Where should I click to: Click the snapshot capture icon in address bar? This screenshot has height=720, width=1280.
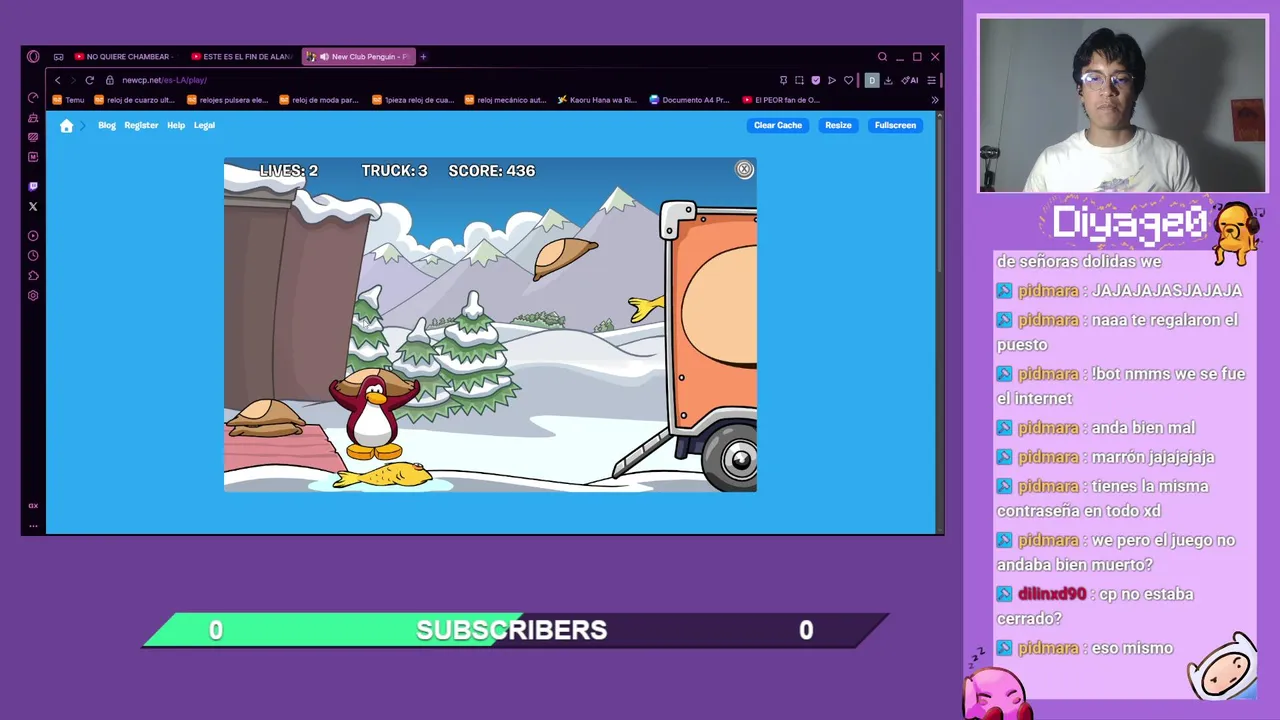click(799, 80)
